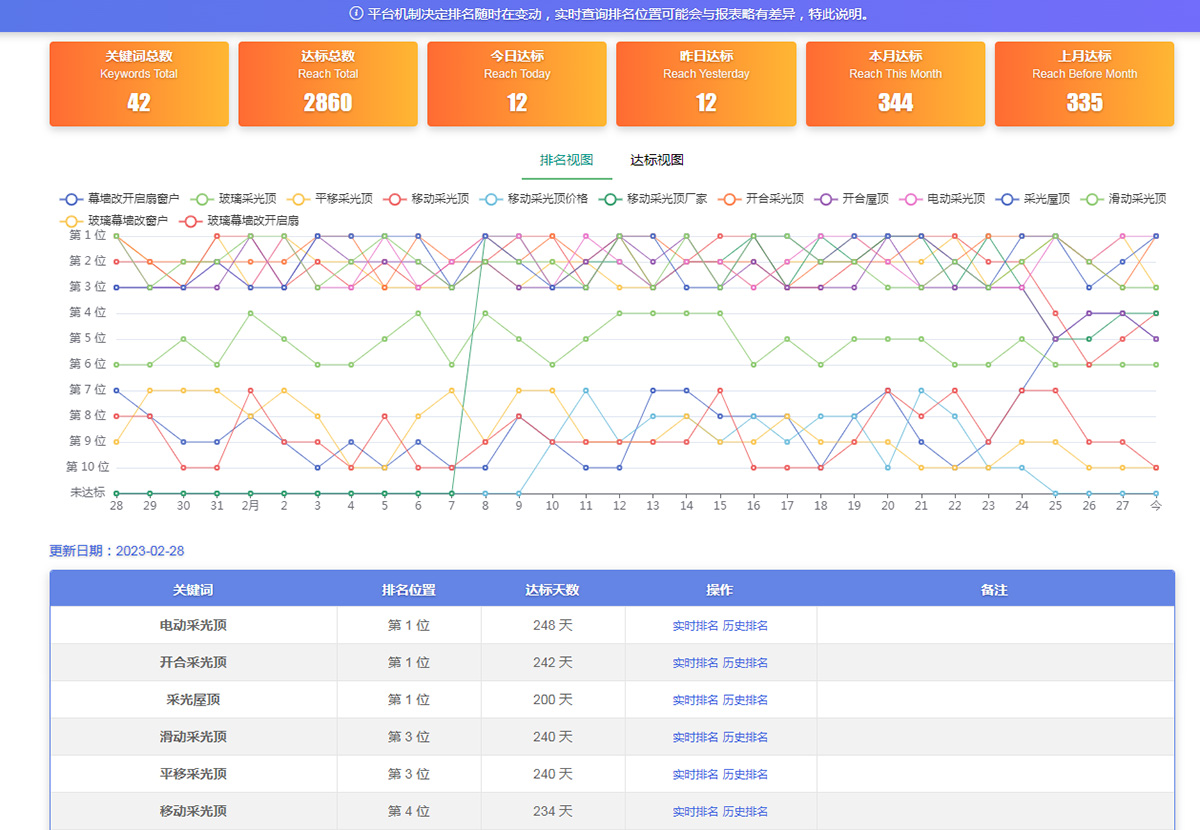Open 实时排名 for 滑动采光顶

[x=695, y=737]
